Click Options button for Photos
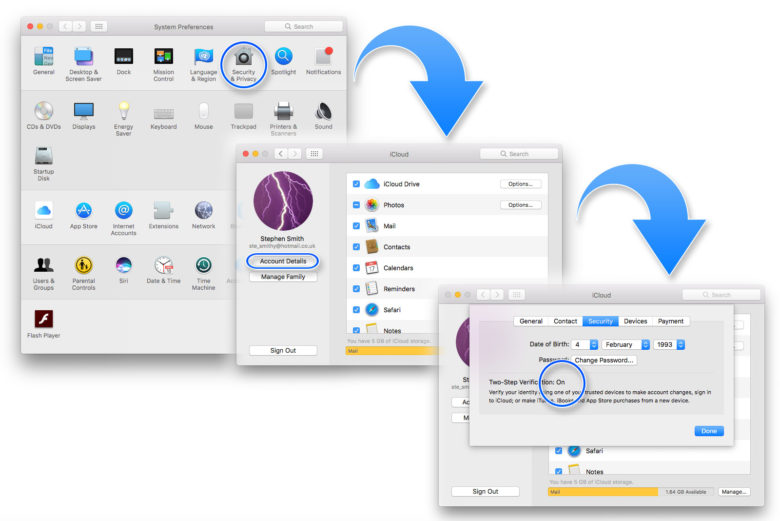The width and height of the screenshot is (780, 521). 520,205
